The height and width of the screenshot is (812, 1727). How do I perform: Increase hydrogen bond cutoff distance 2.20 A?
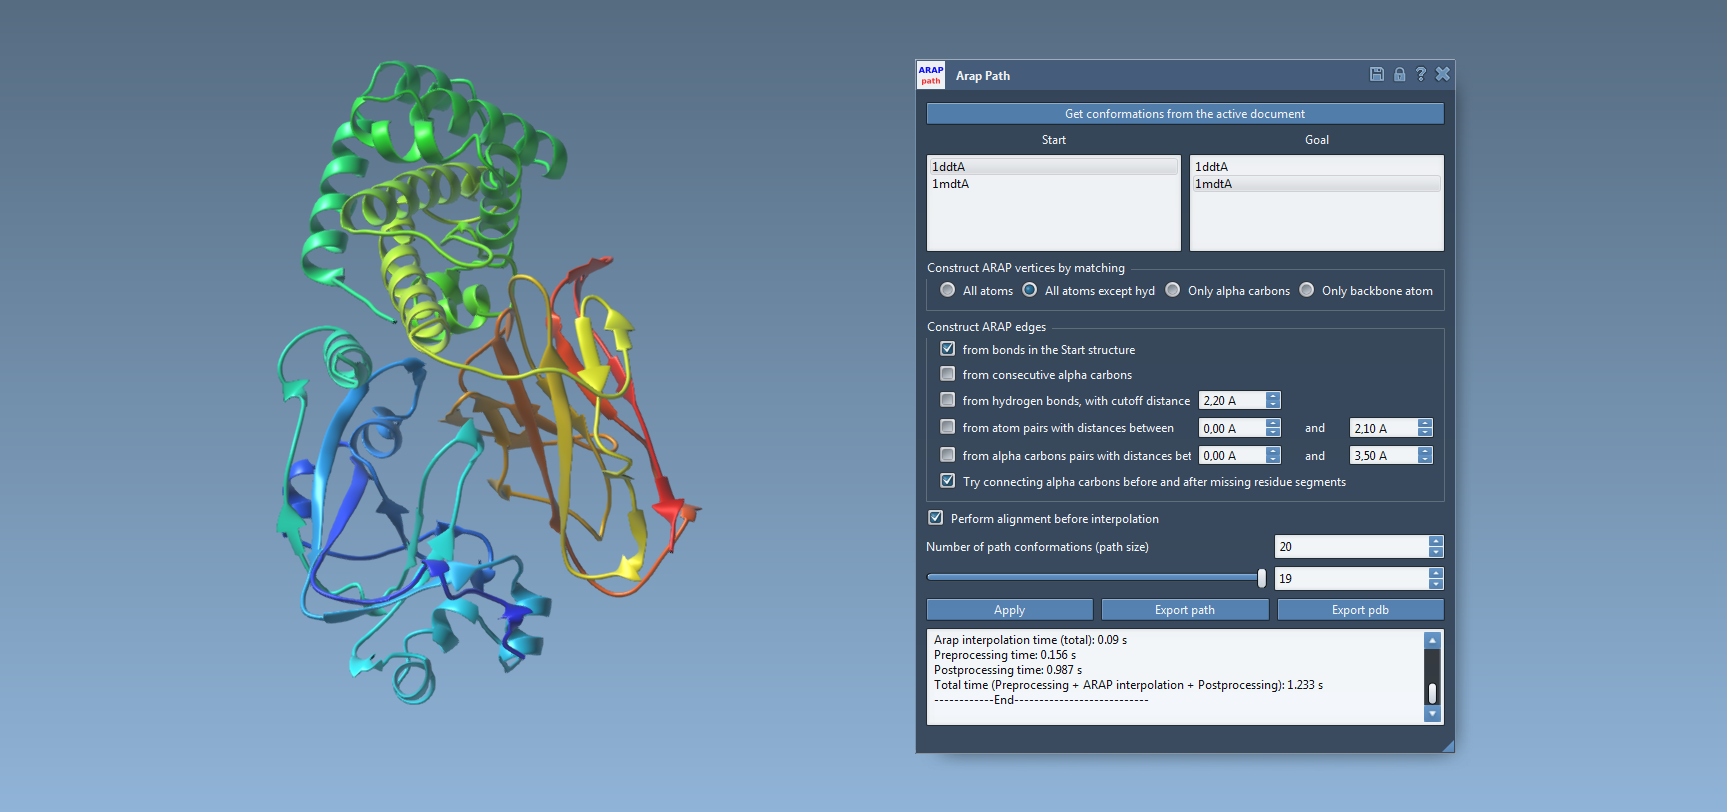point(1273,396)
